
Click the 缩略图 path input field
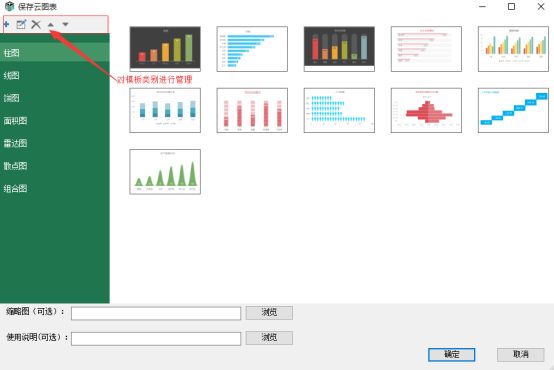pos(156,313)
